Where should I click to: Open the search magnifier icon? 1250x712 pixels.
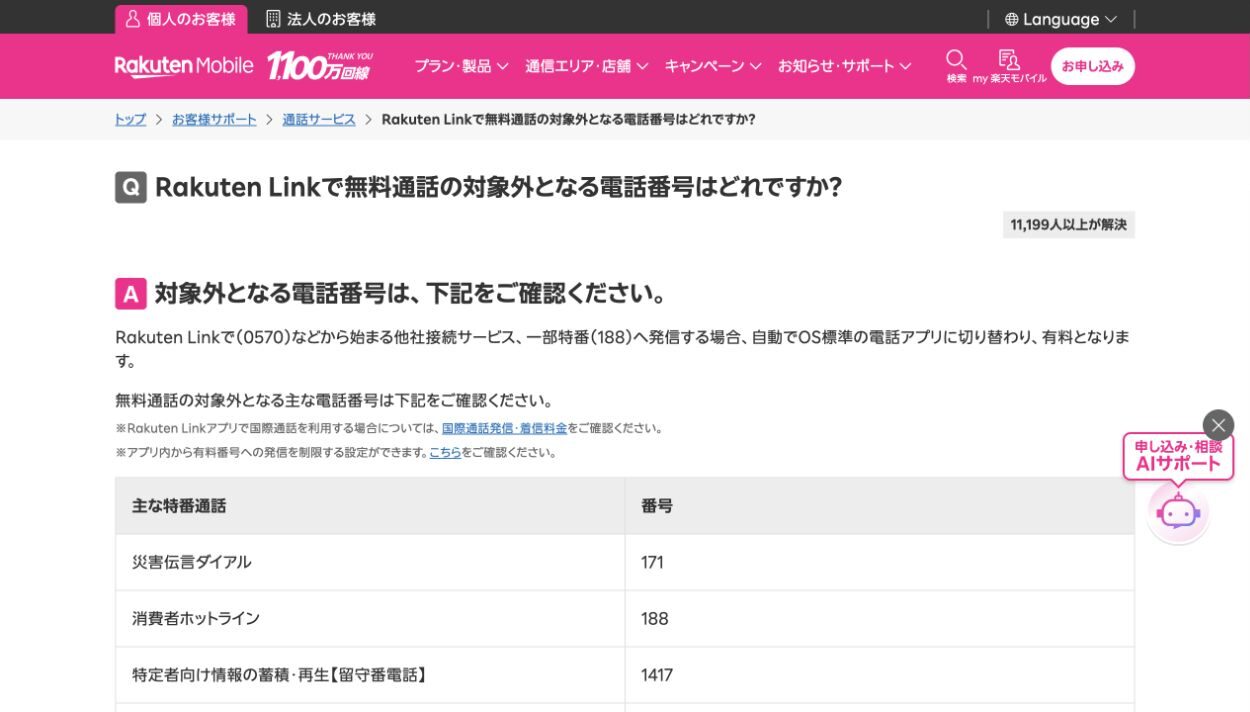956,66
